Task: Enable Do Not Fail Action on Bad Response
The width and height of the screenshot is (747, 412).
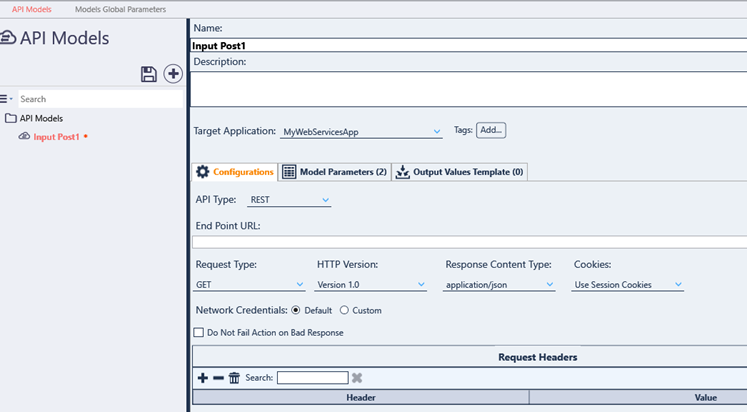Action: coord(199,332)
